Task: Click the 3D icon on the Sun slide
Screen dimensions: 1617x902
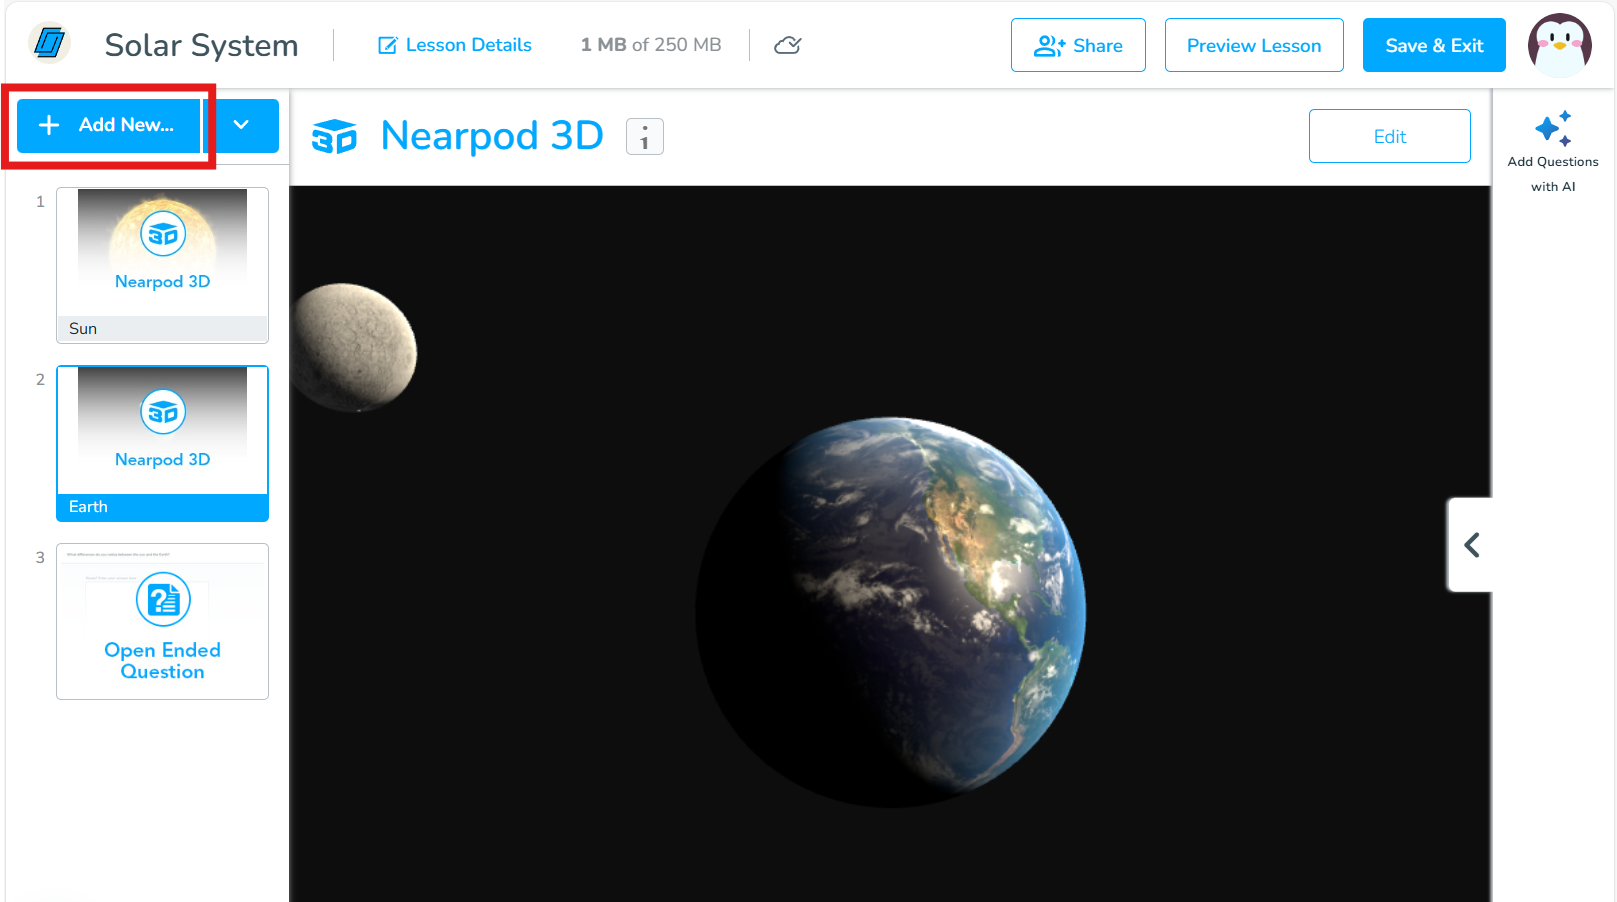Action: (162, 233)
